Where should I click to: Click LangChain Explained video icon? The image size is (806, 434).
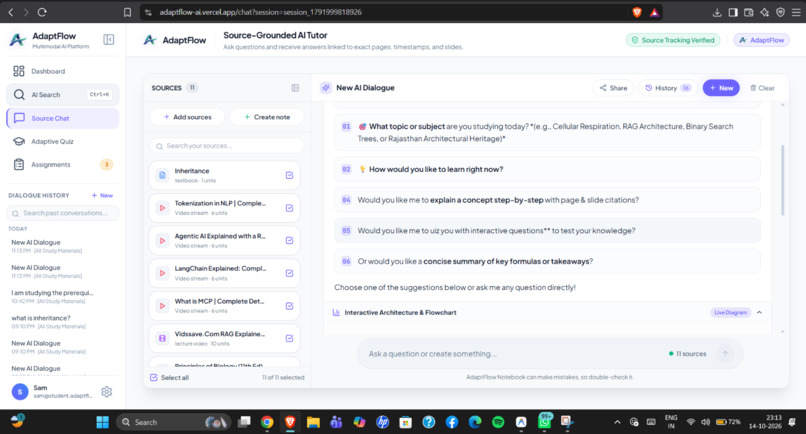tap(162, 273)
